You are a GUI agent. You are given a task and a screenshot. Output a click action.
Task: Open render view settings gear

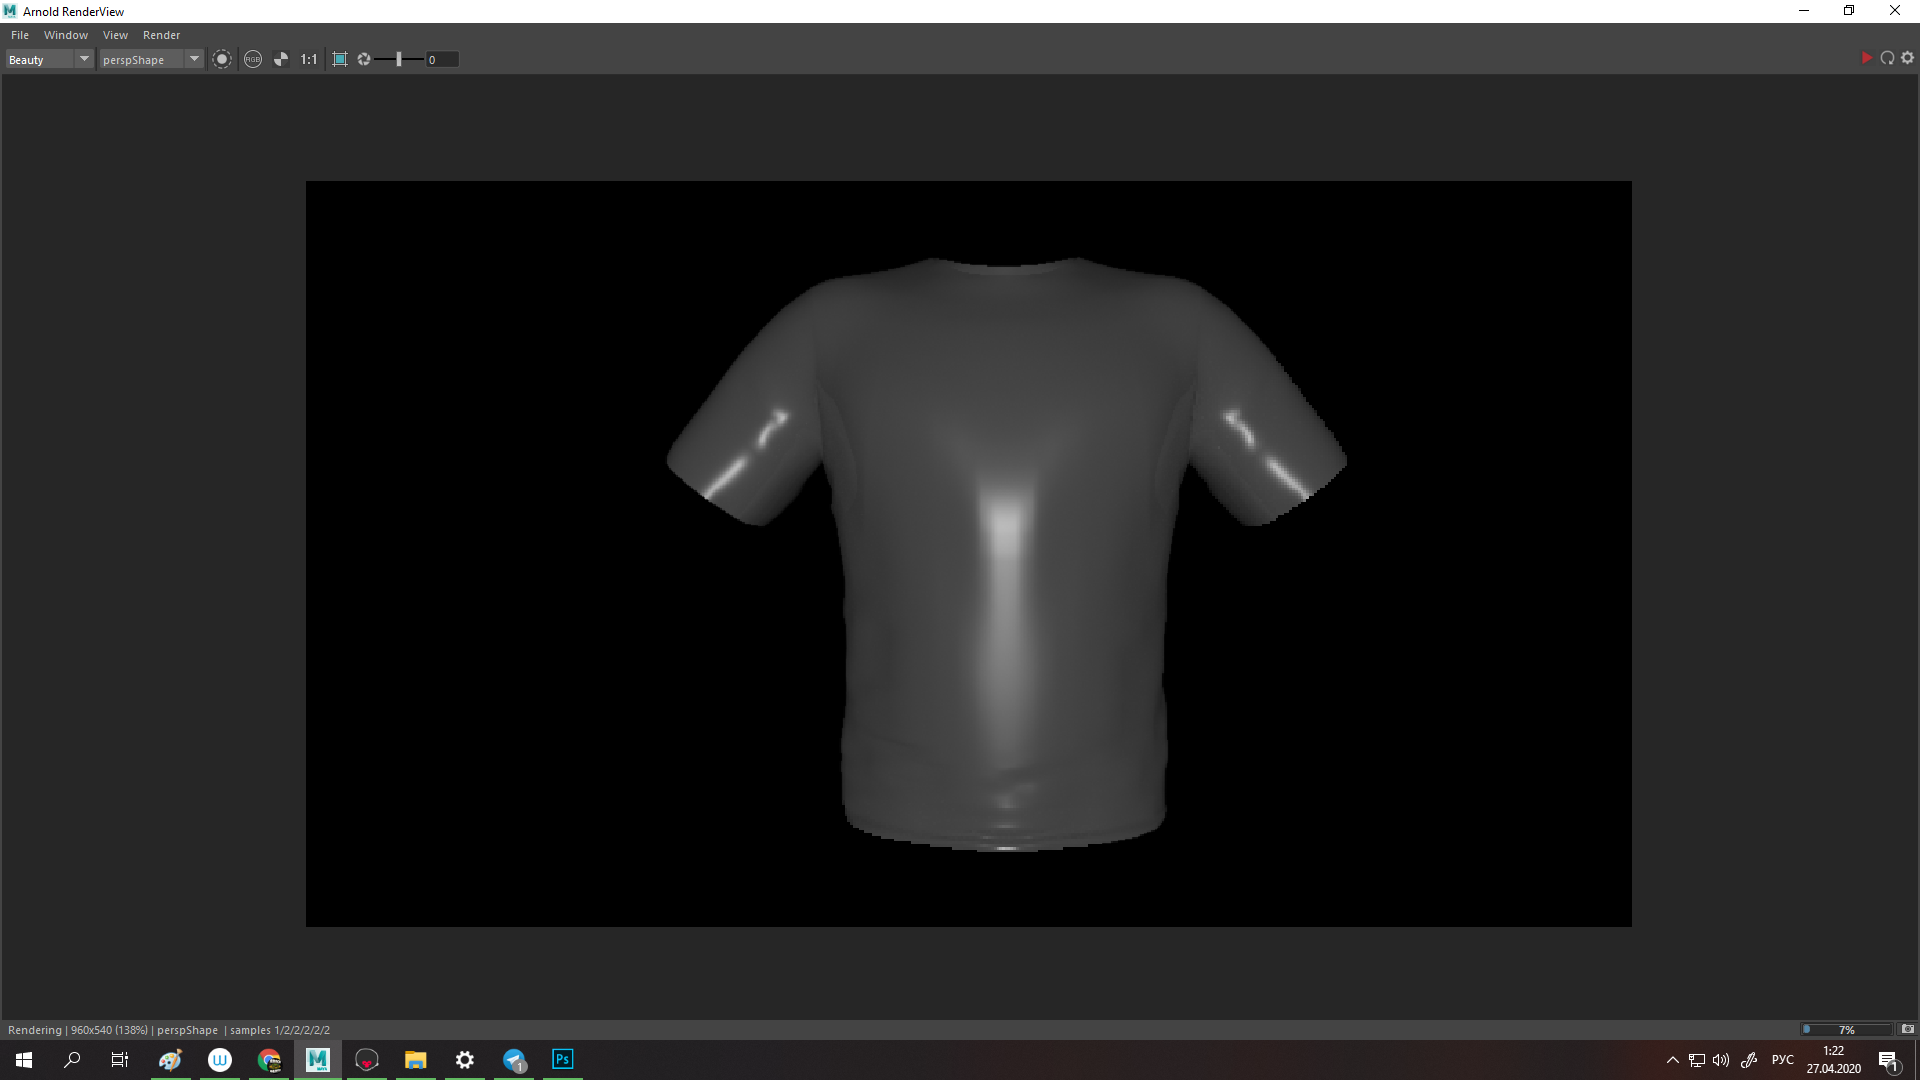1908,58
